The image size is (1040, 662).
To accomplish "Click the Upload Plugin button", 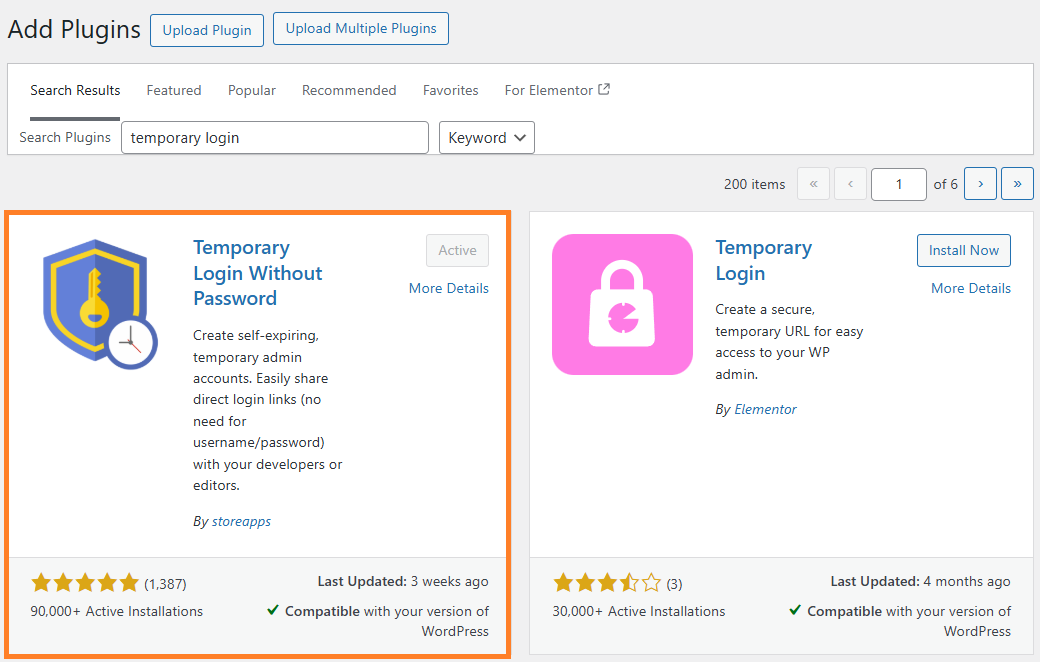I will [207, 31].
